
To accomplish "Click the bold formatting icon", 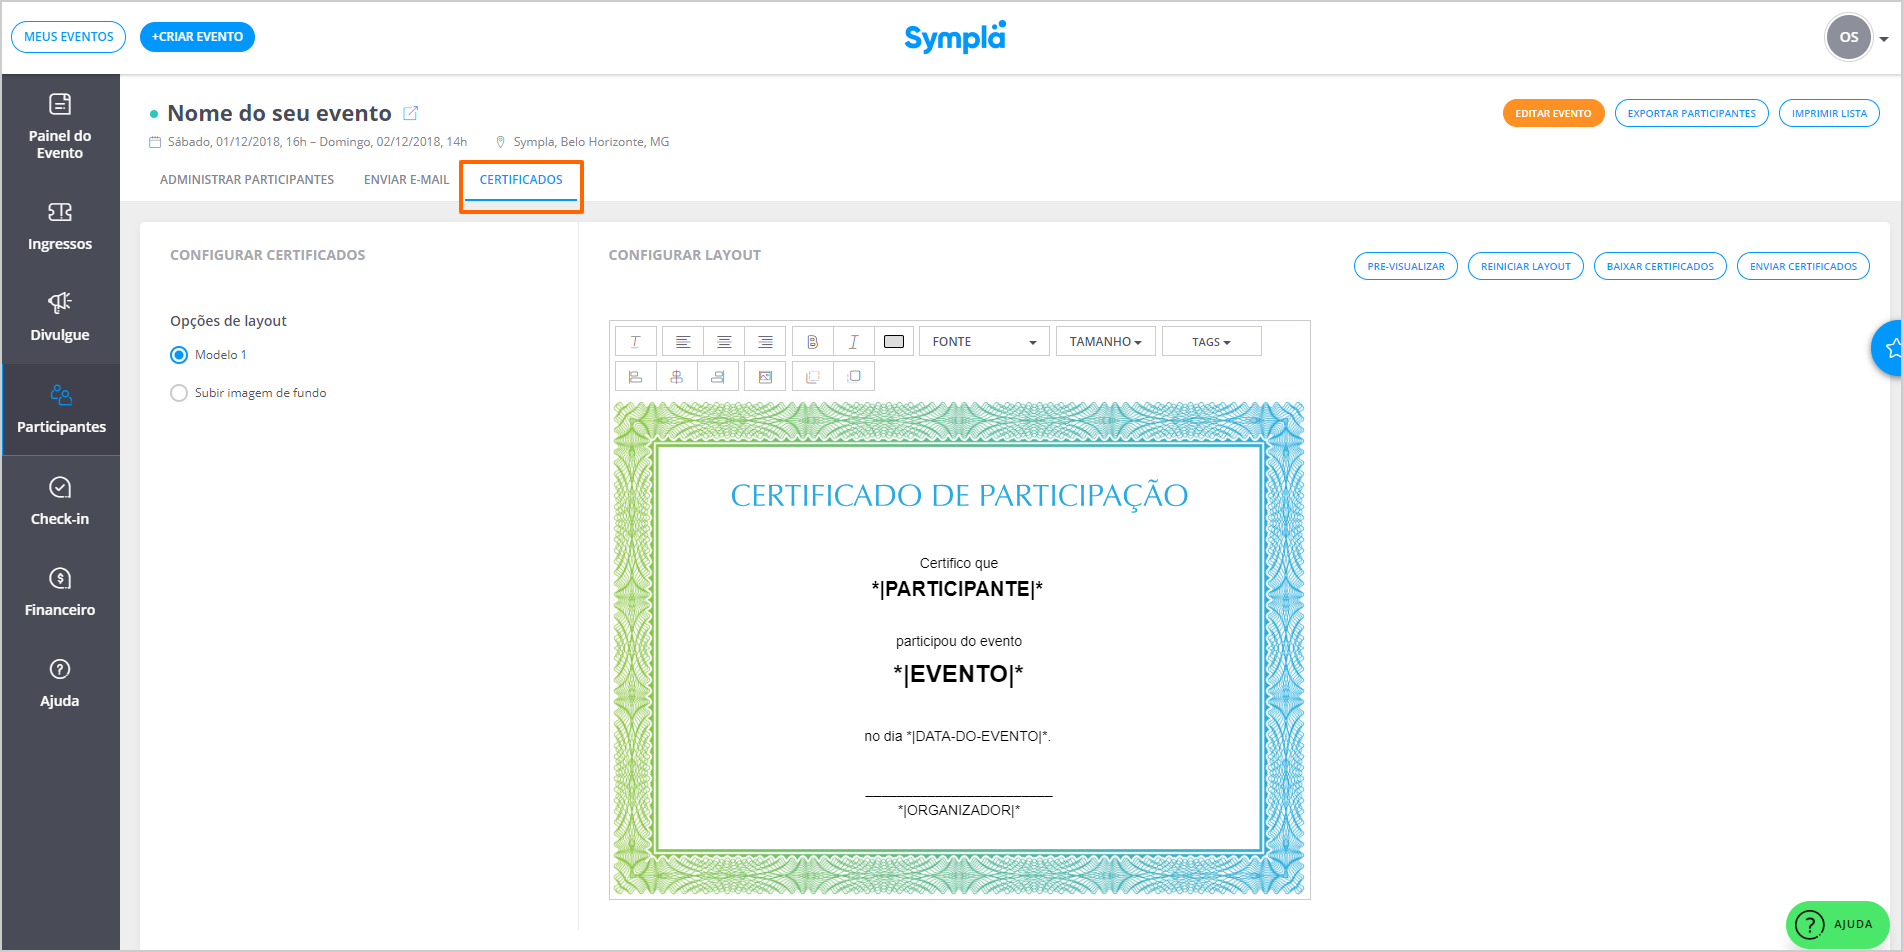I will [x=812, y=342].
